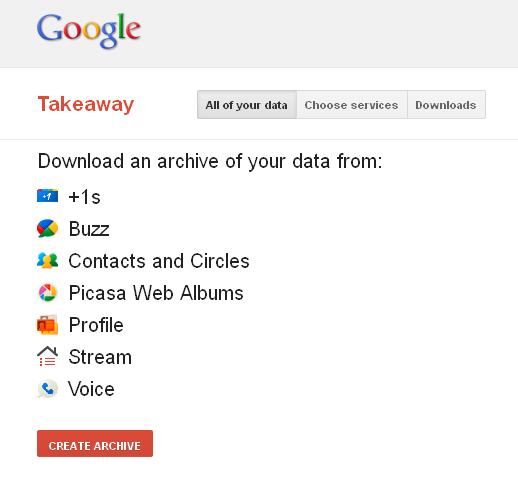This screenshot has height=480, width=518.
Task: Open the Downloads tab
Action: click(x=446, y=105)
